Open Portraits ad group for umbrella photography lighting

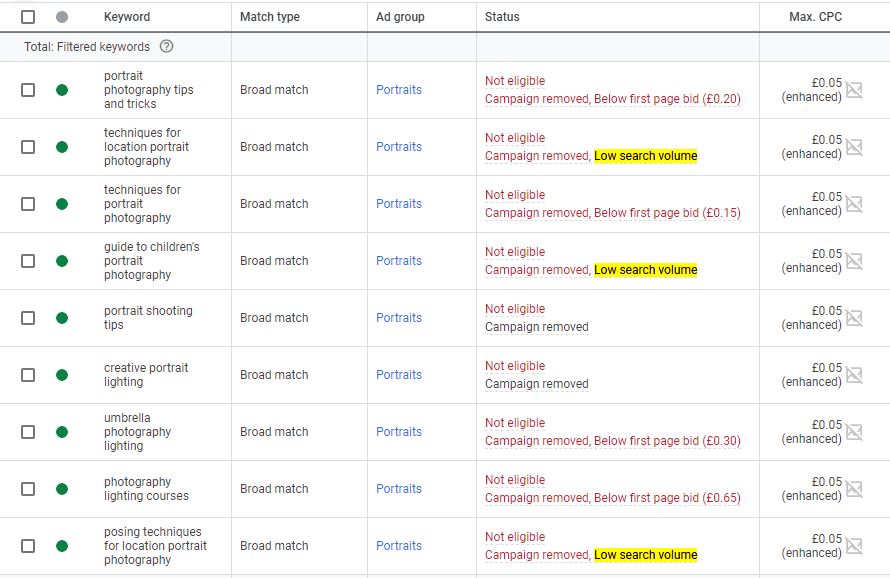(x=399, y=432)
